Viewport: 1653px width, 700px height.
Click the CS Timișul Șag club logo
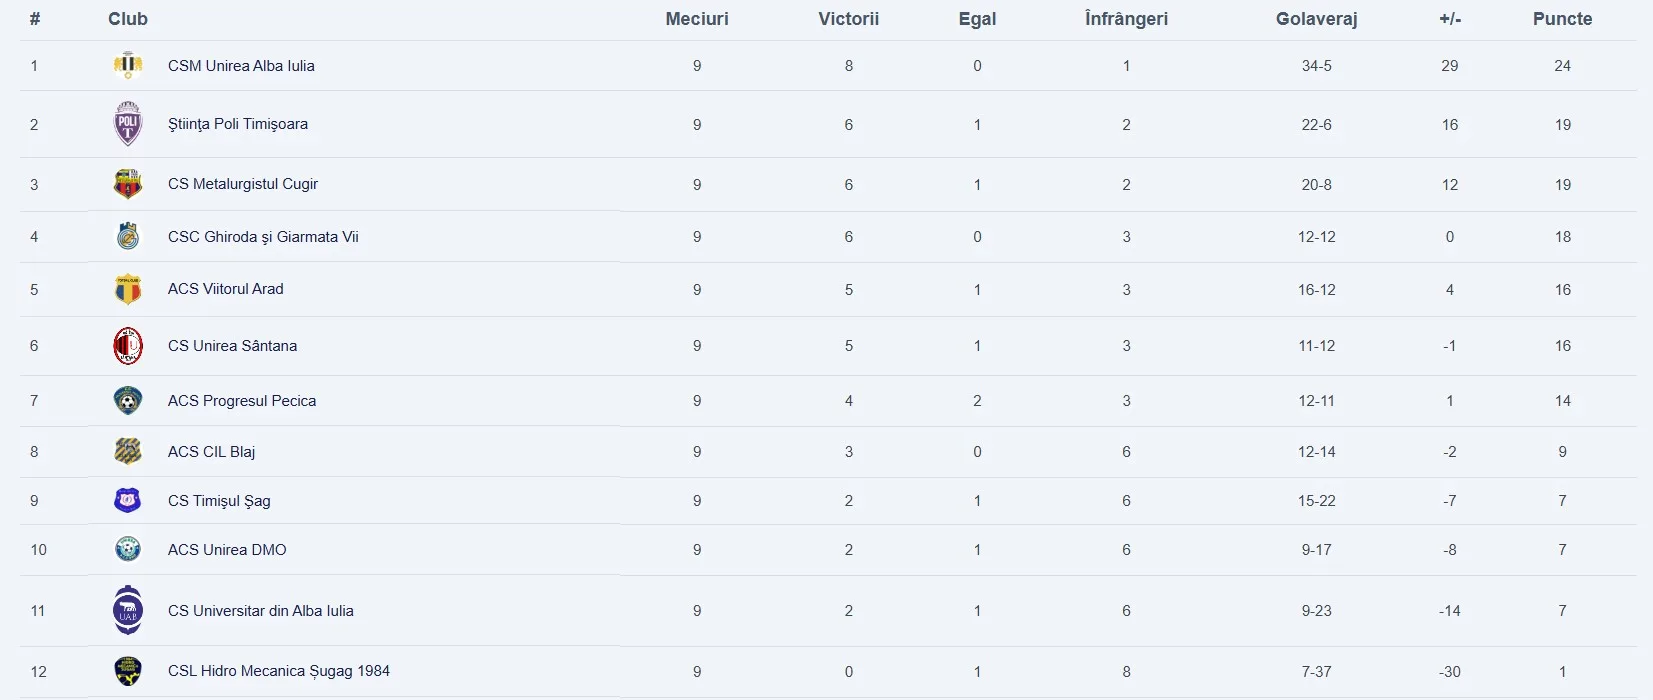coord(128,500)
